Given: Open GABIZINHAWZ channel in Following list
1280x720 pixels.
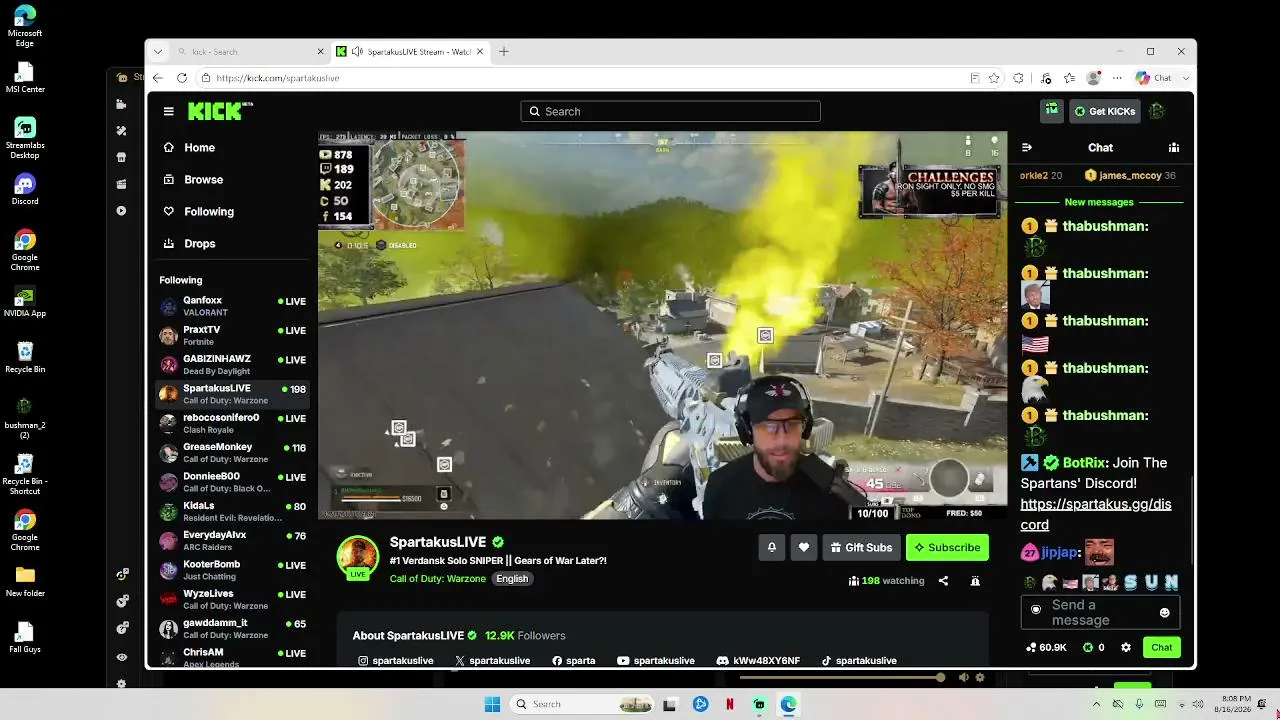Looking at the screenshot, I should point(232,364).
